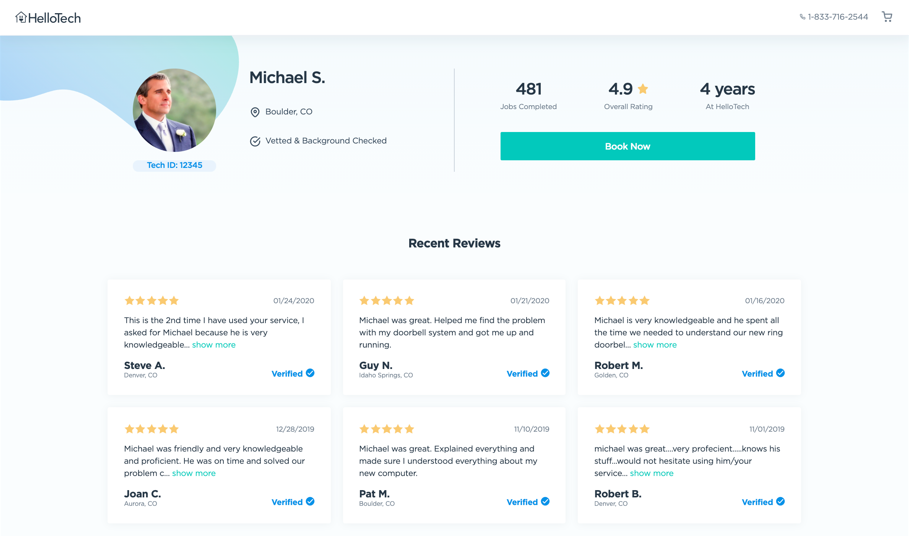This screenshot has height=536, width=909.
Task: Click the 1-833-716-2544 phone number link
Action: pos(838,17)
